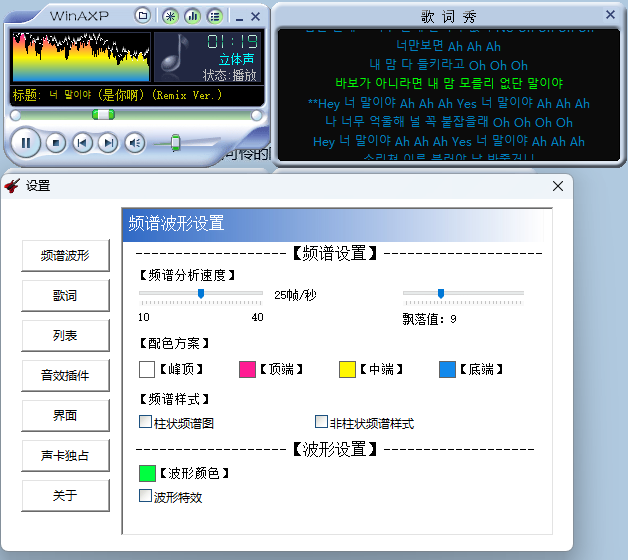Mute sound with the speaker icon
This screenshot has width=628, height=560.
pyautogui.click(x=135, y=143)
